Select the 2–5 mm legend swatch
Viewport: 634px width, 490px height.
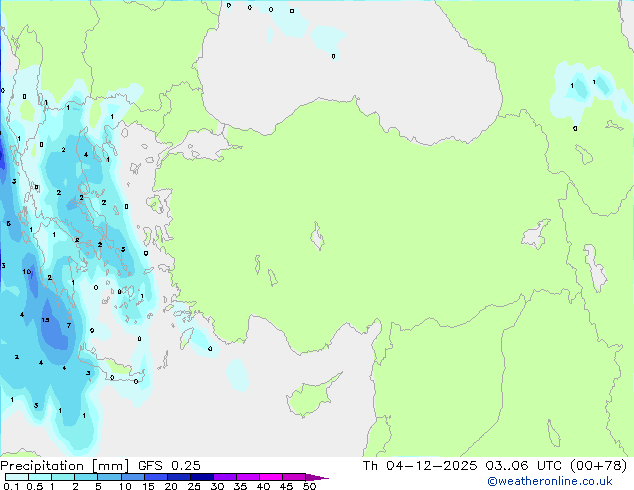(x=86, y=477)
